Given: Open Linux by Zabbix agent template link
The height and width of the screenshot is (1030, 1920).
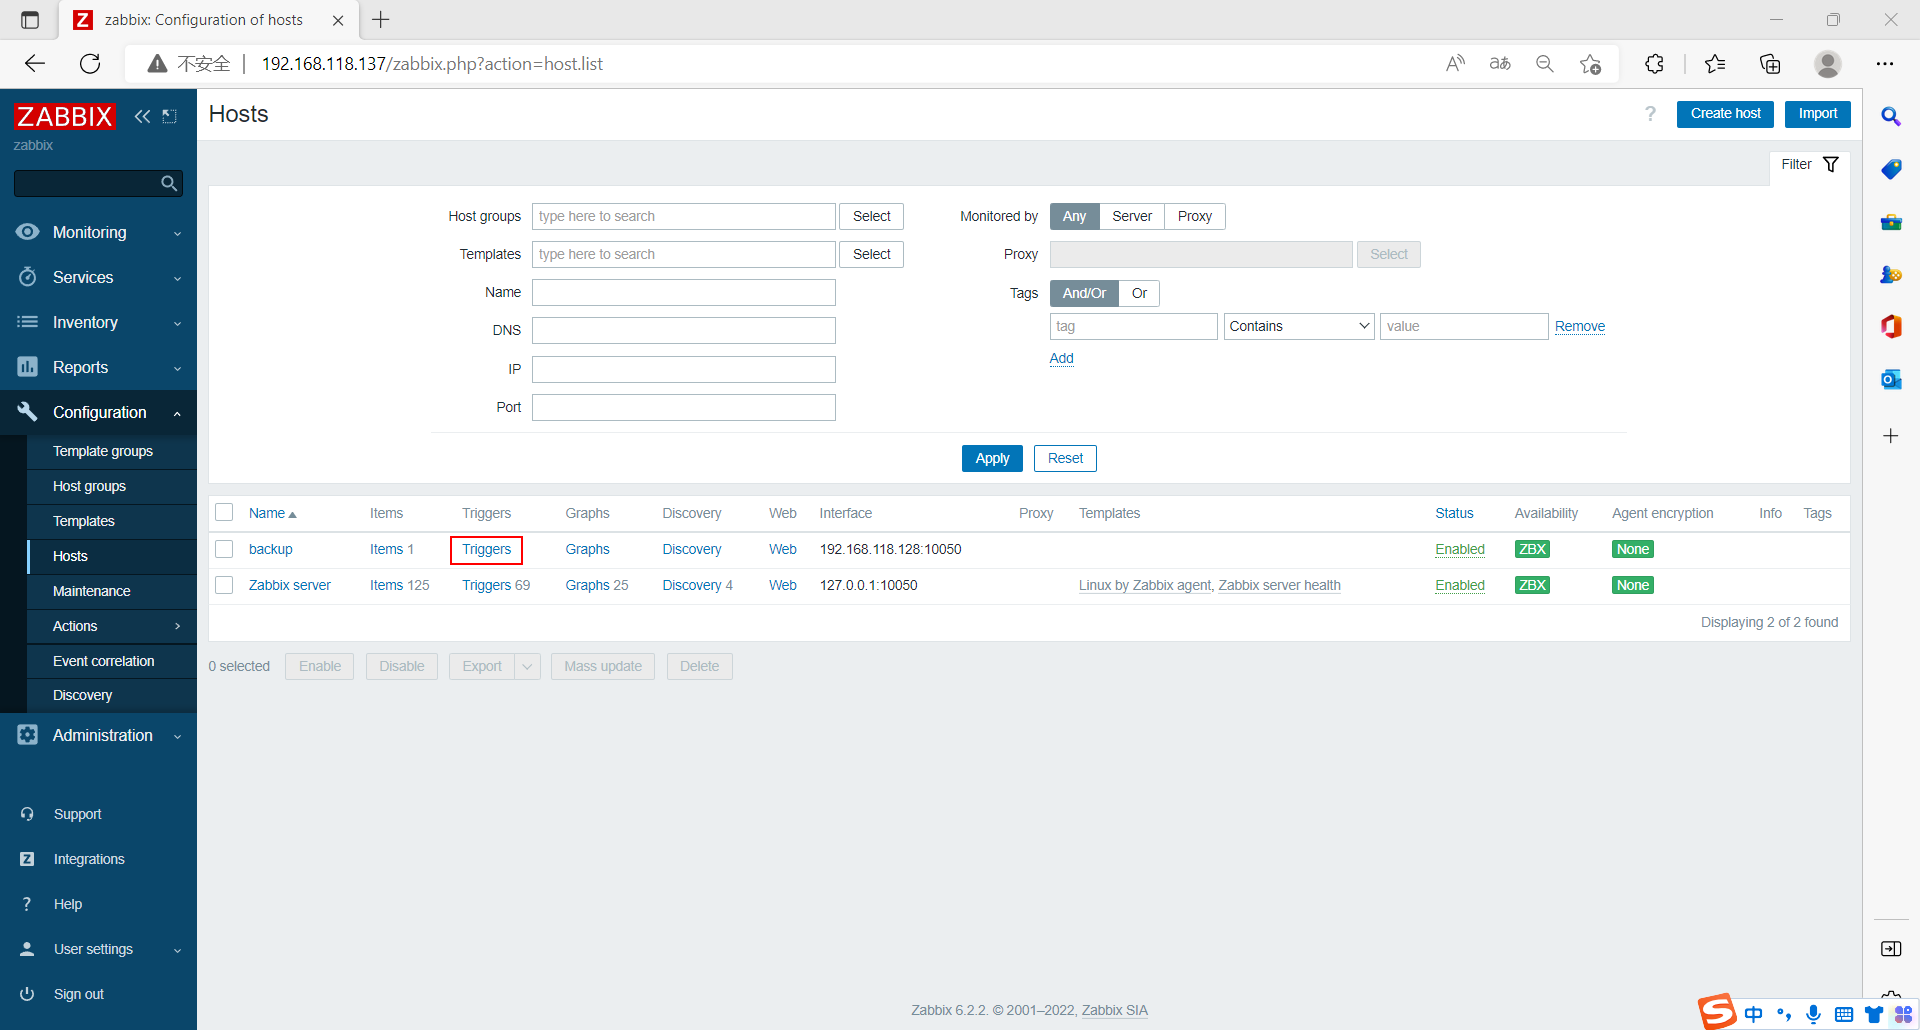Looking at the screenshot, I should 1145,585.
